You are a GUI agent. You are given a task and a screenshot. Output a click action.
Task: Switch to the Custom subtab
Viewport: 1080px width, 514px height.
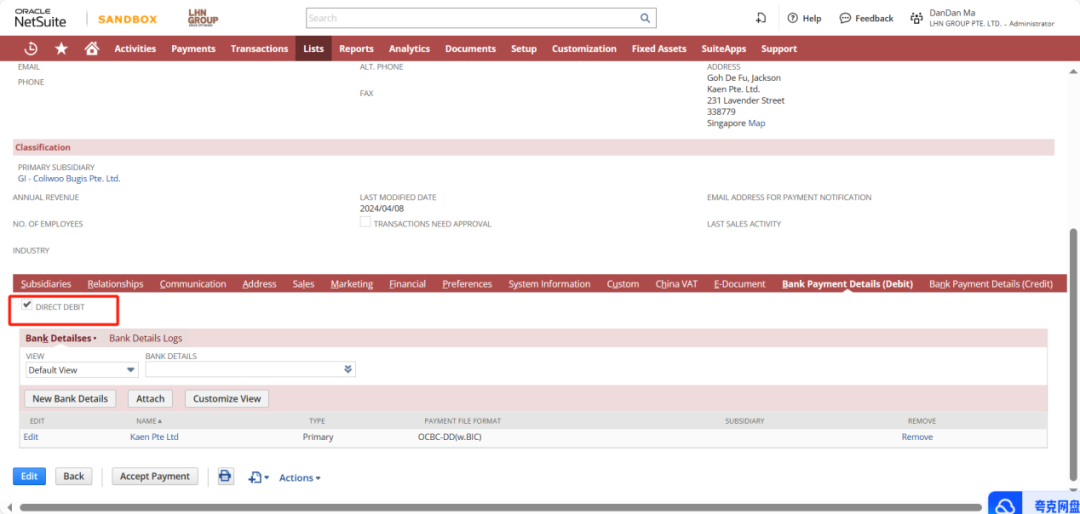coord(623,284)
